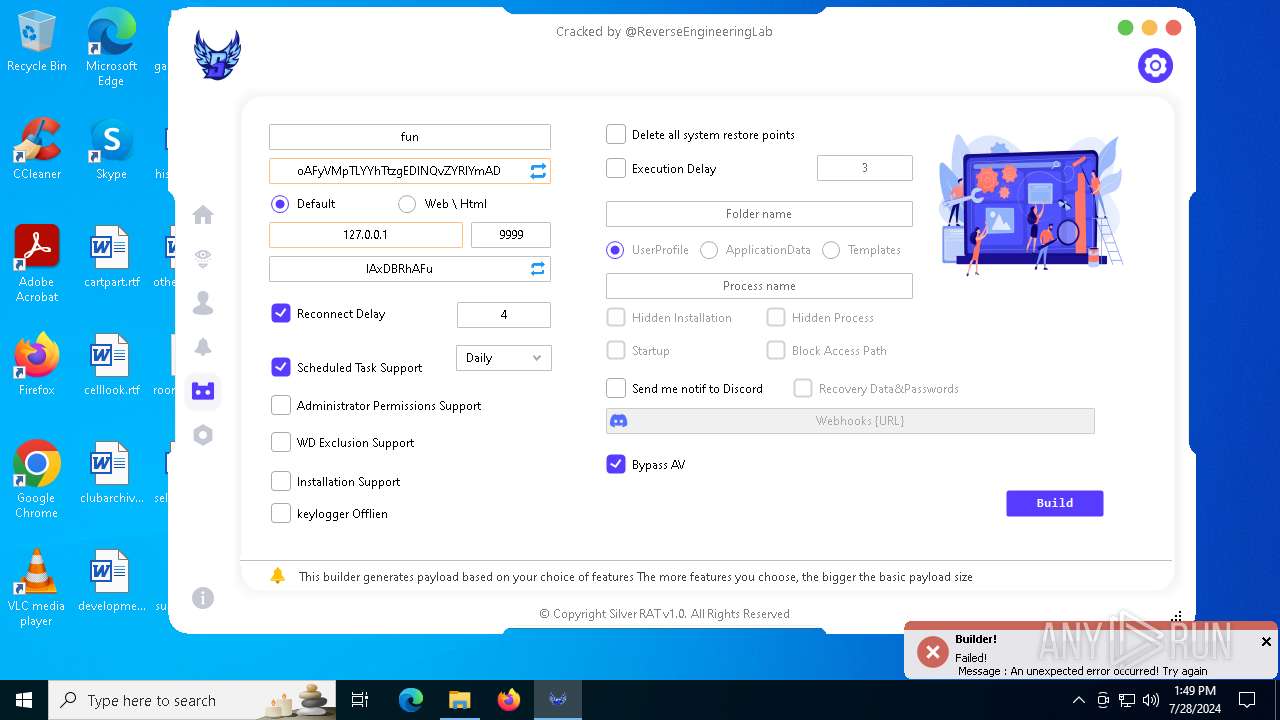Click the 127.0.0.1 host field

click(x=366, y=235)
